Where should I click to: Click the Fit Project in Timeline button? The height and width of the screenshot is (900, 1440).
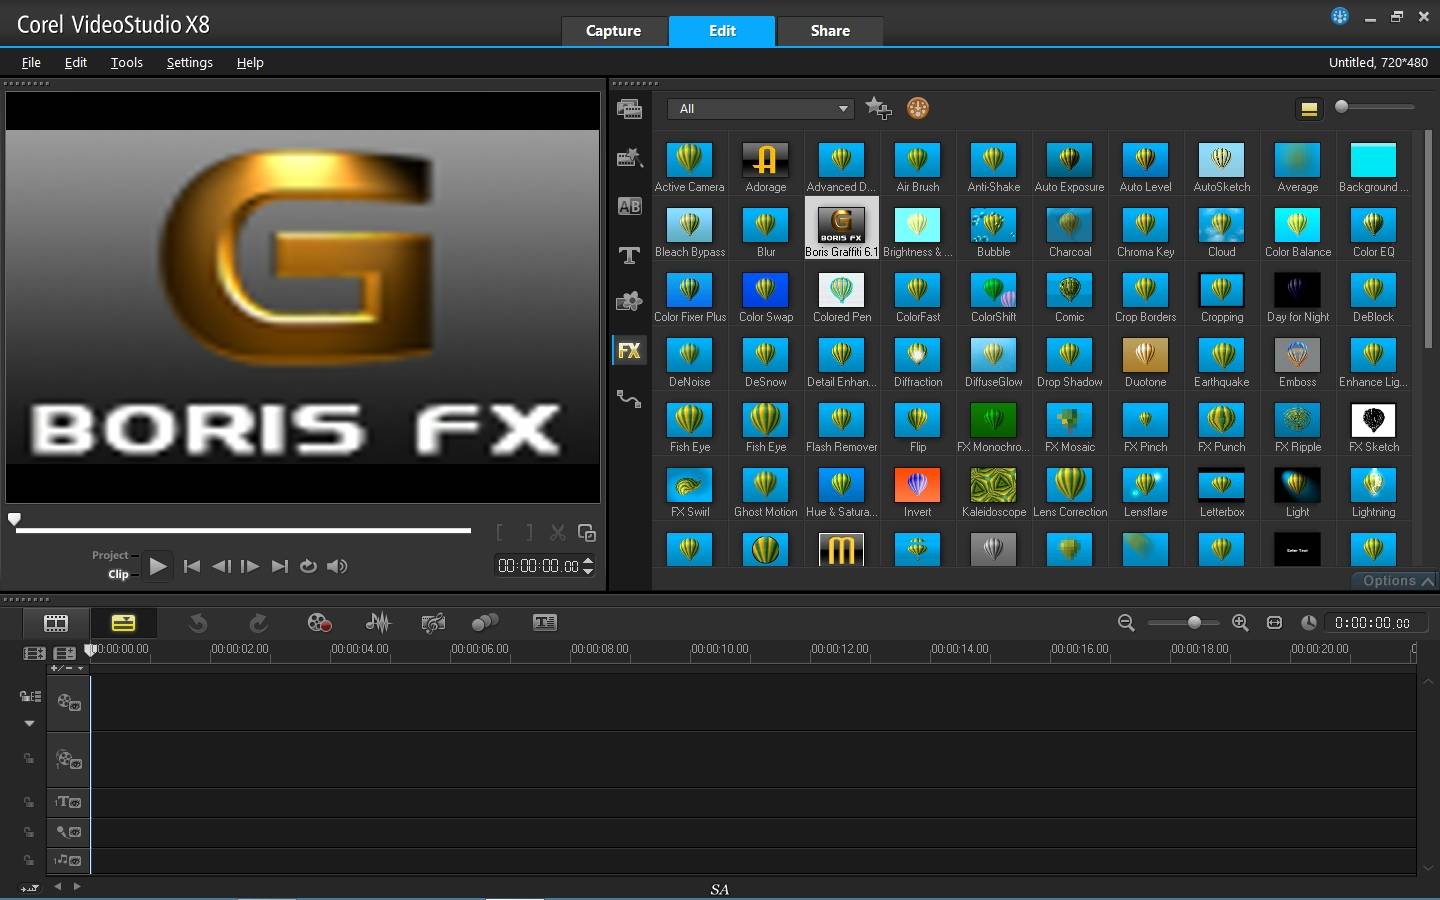1274,623
